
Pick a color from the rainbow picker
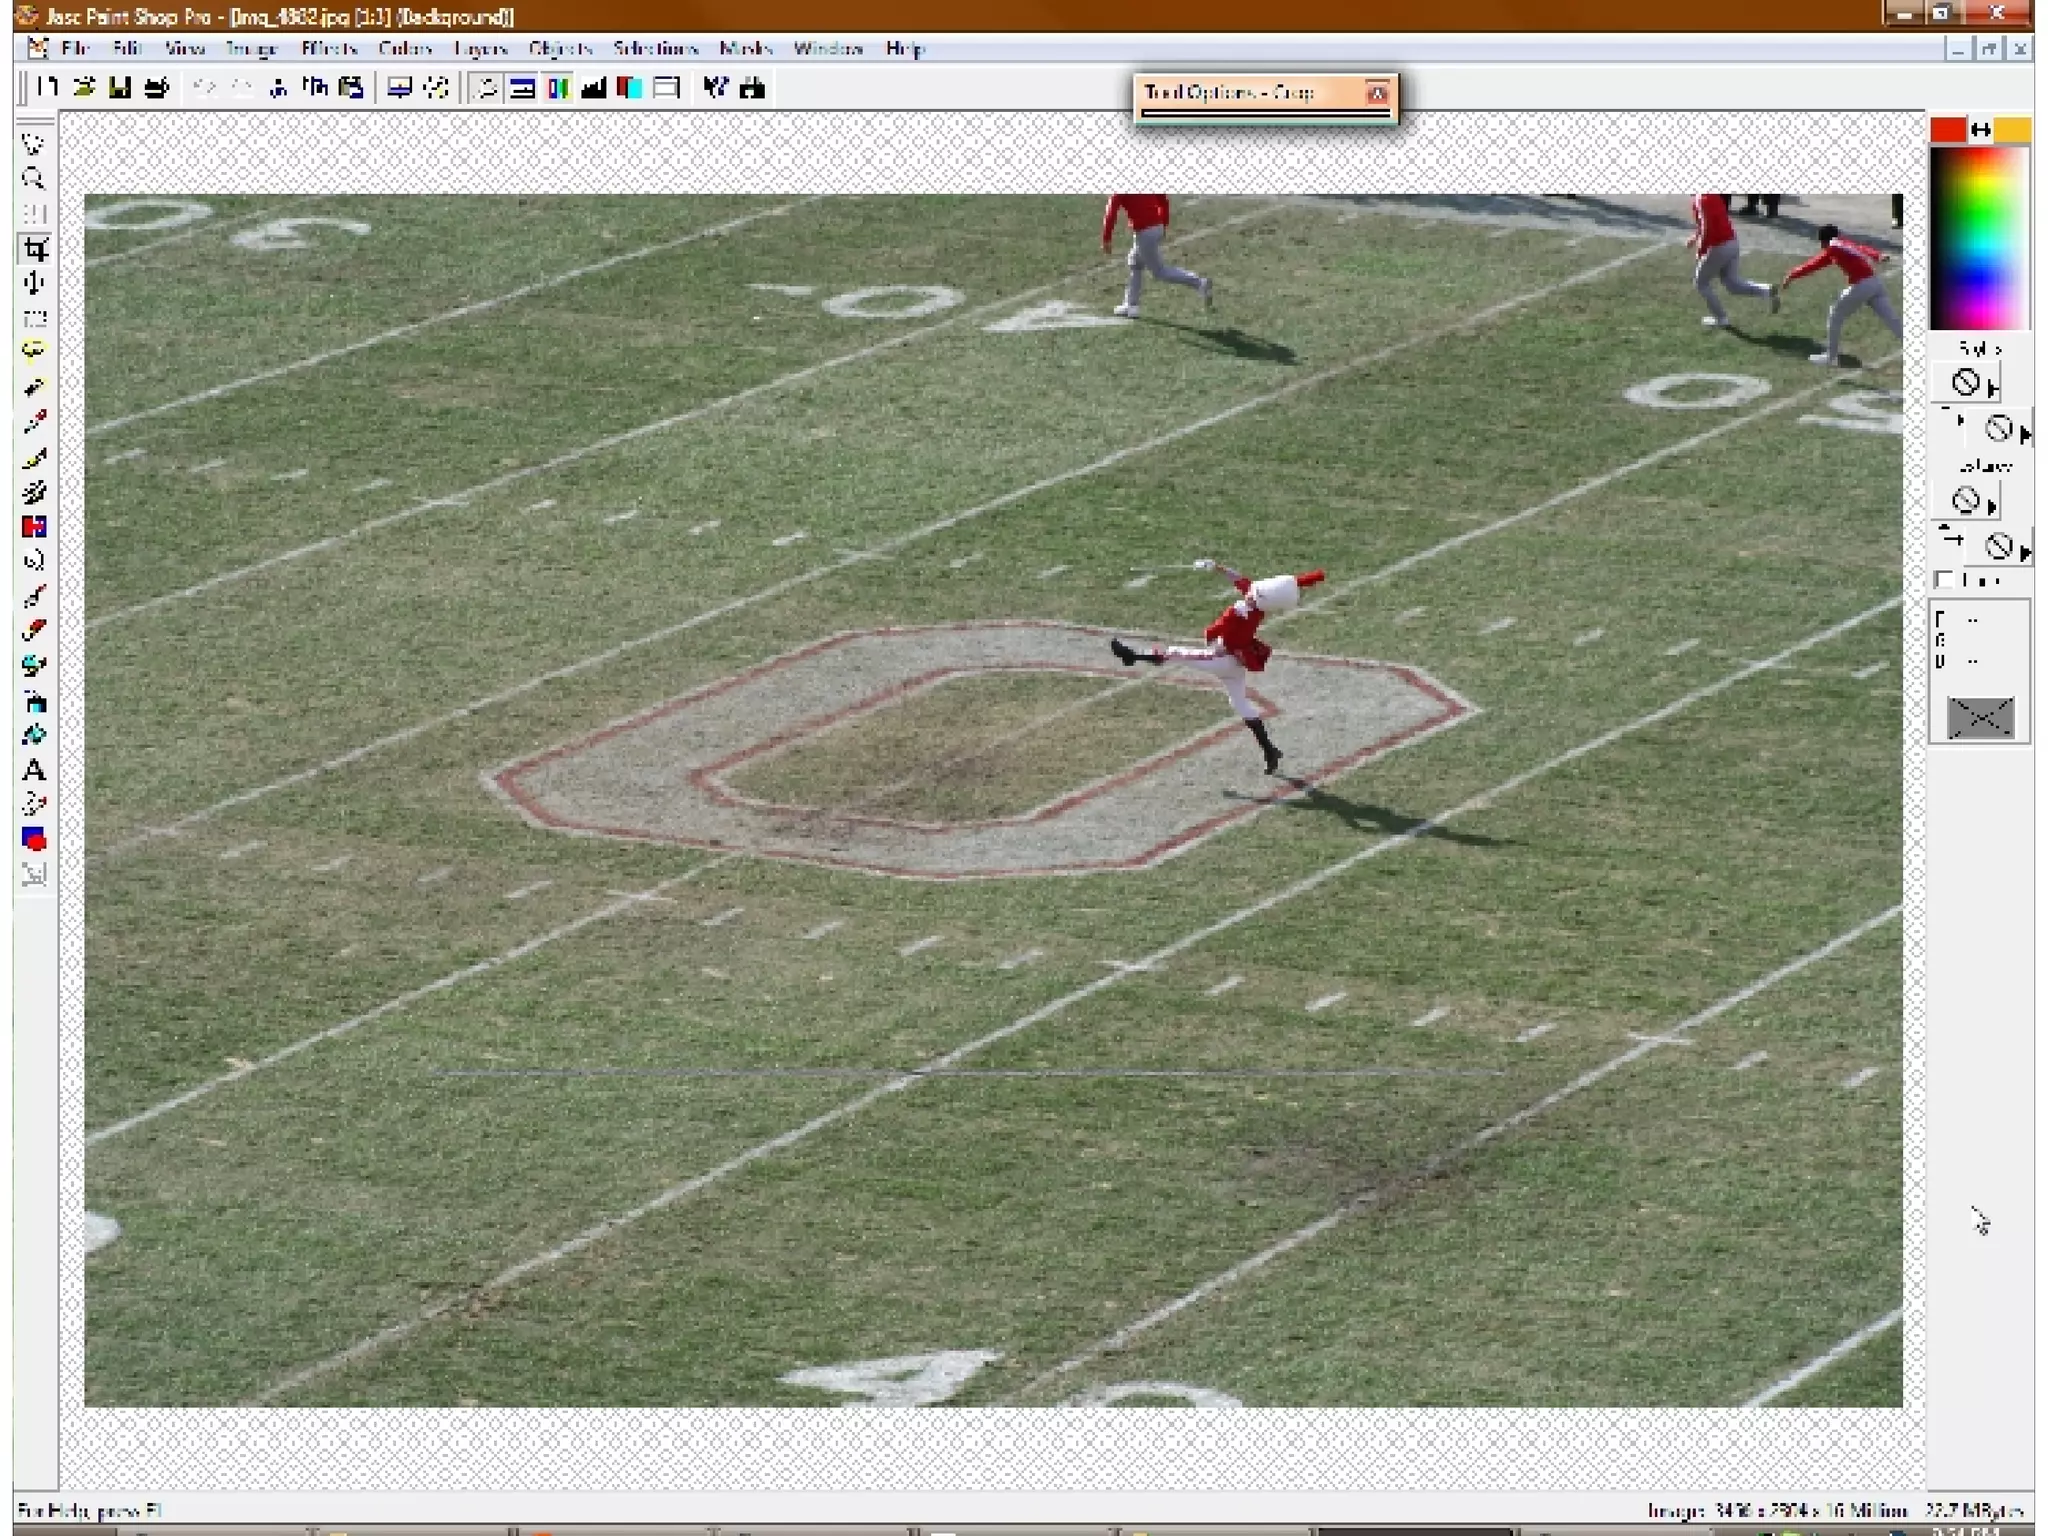point(1978,240)
